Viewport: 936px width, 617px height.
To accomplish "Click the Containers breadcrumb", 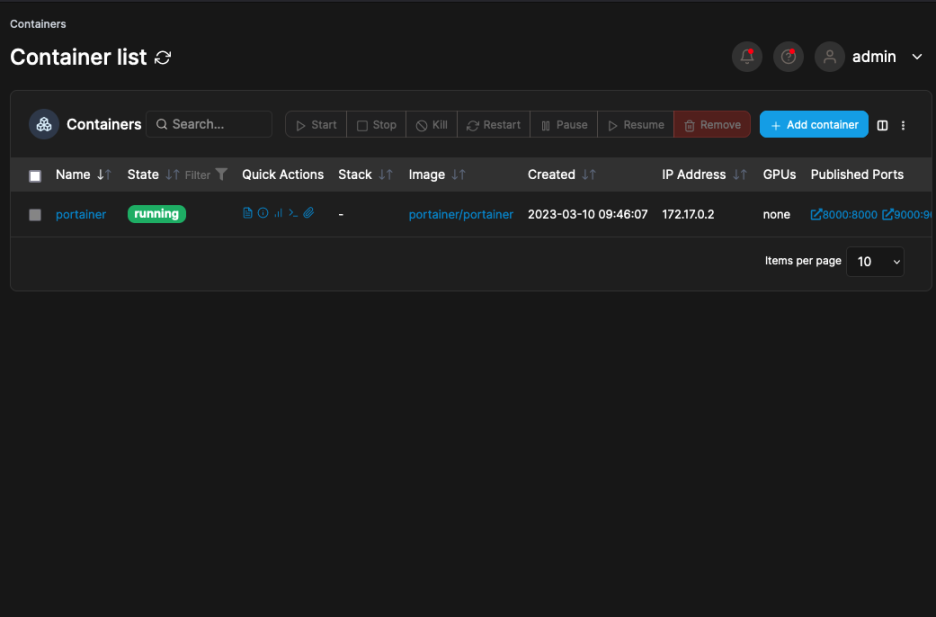I will [38, 24].
